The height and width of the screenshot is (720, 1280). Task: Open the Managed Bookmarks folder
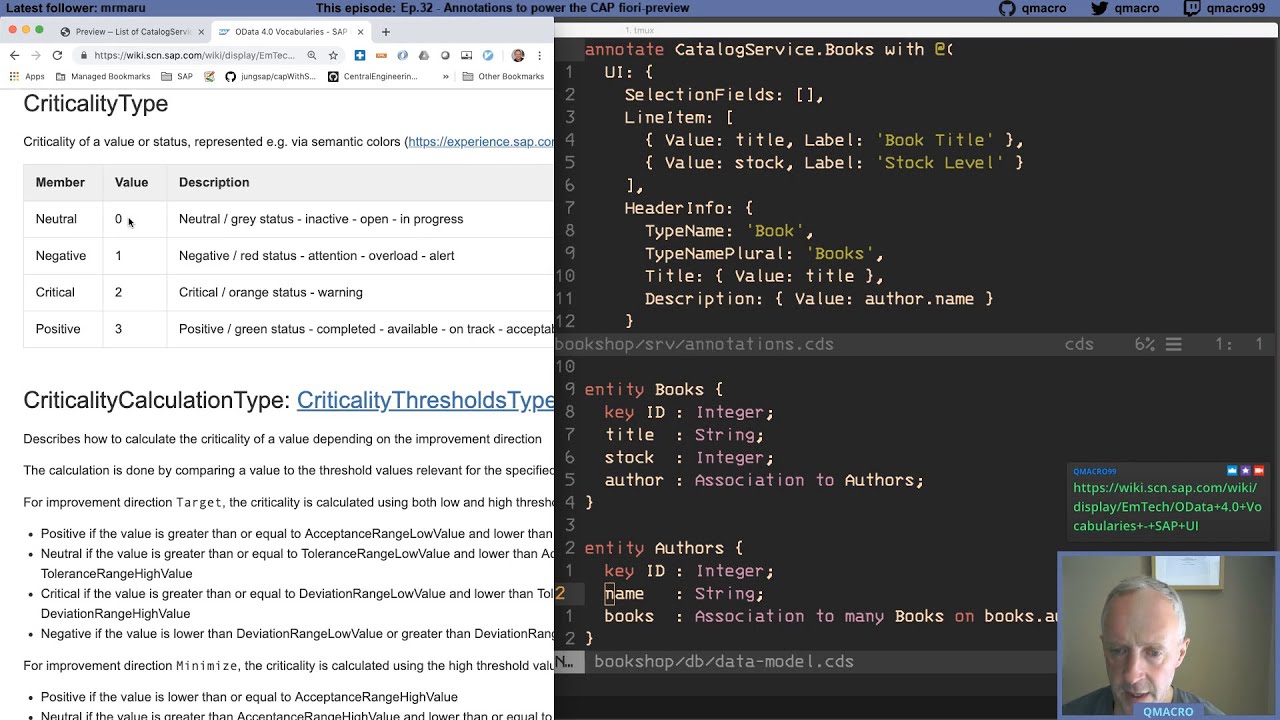(103, 76)
